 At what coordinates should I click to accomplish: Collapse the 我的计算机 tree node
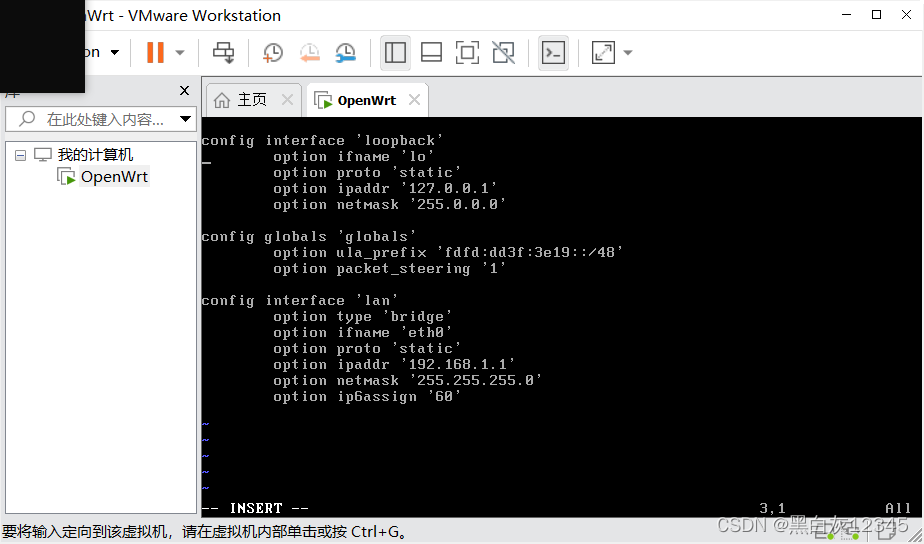[x=21, y=156]
